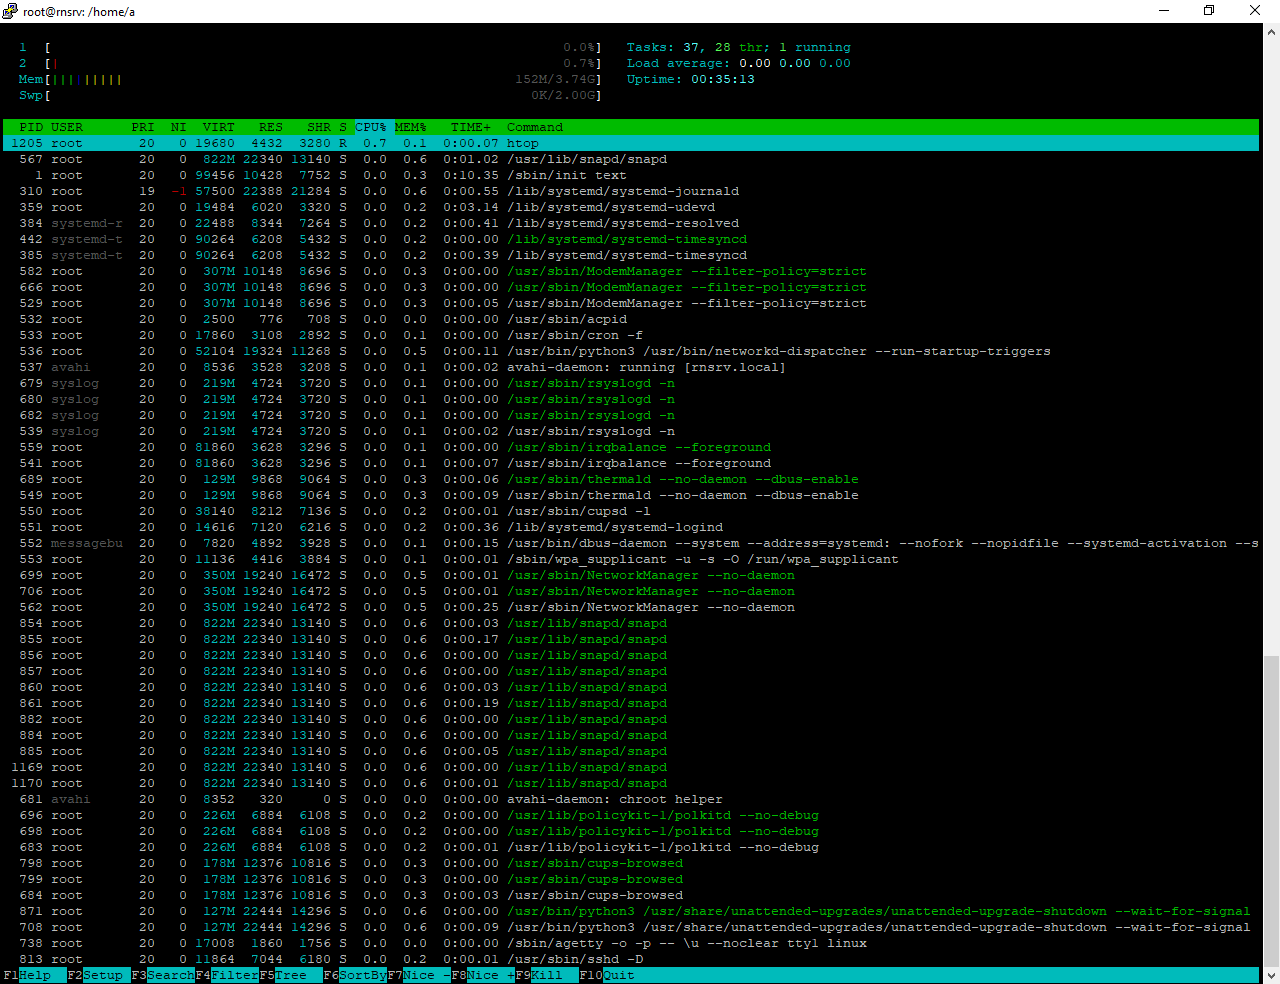Click the scrollbar down arrow

1271,975
